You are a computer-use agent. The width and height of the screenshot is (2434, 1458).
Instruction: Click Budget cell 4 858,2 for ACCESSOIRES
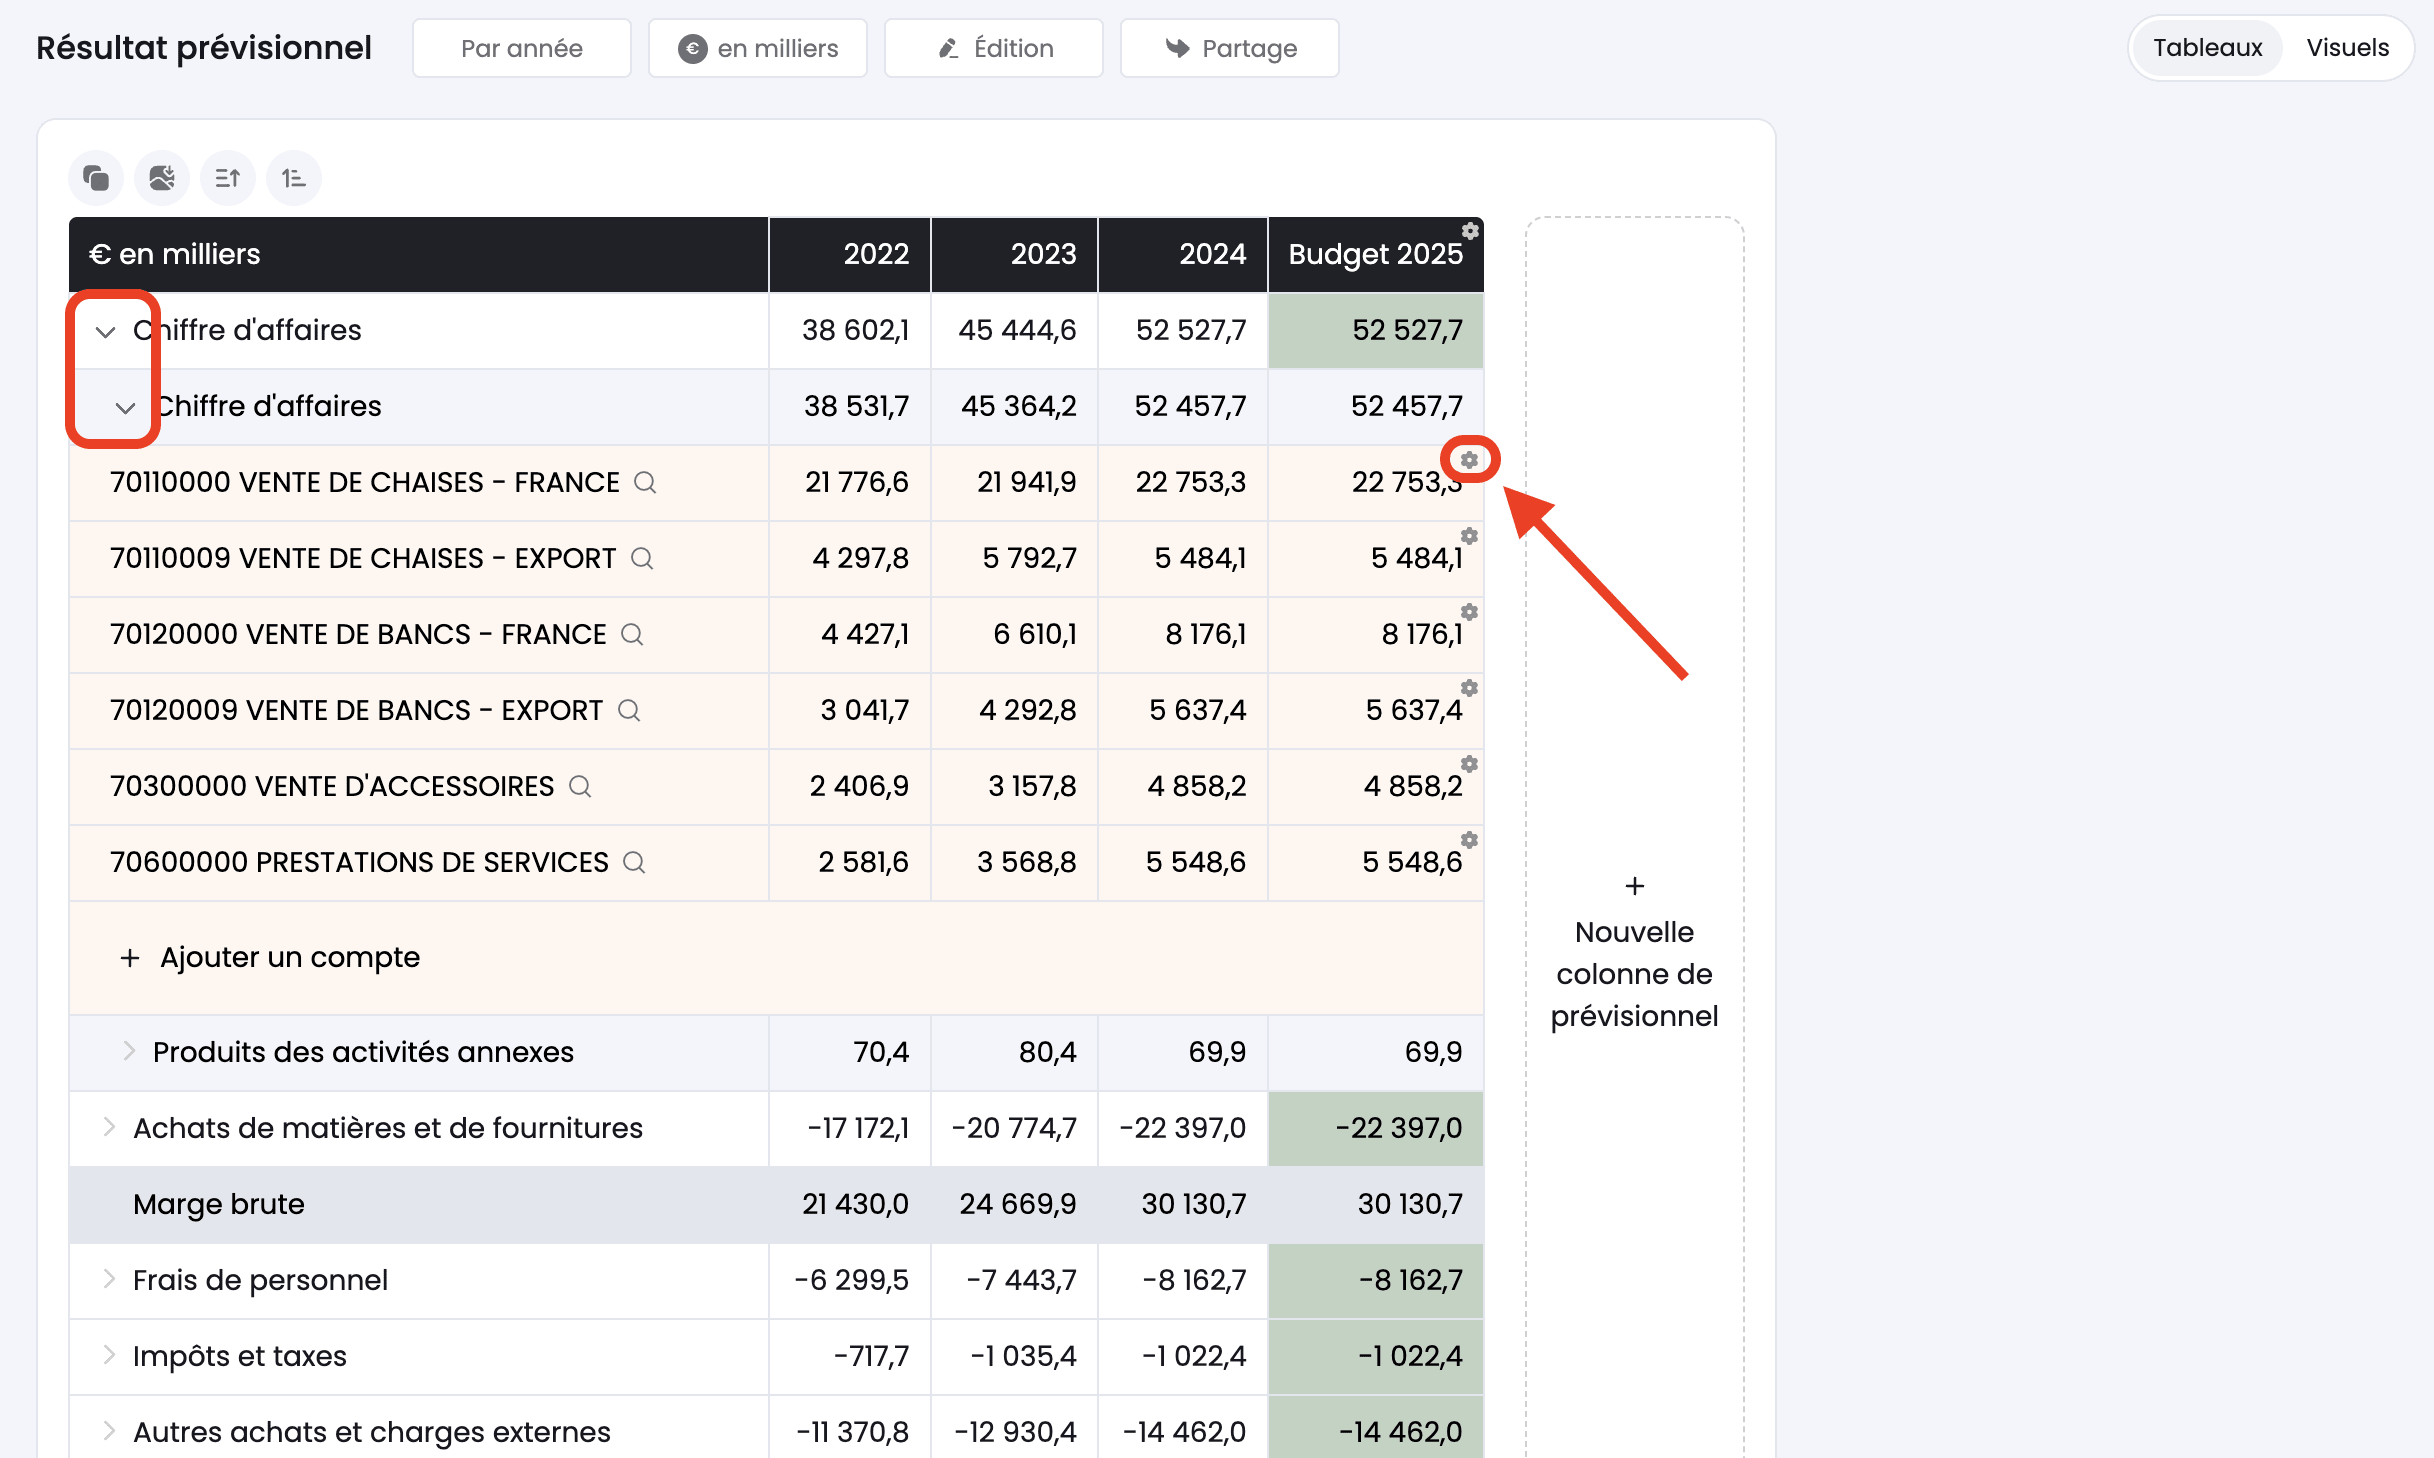pos(1376,786)
